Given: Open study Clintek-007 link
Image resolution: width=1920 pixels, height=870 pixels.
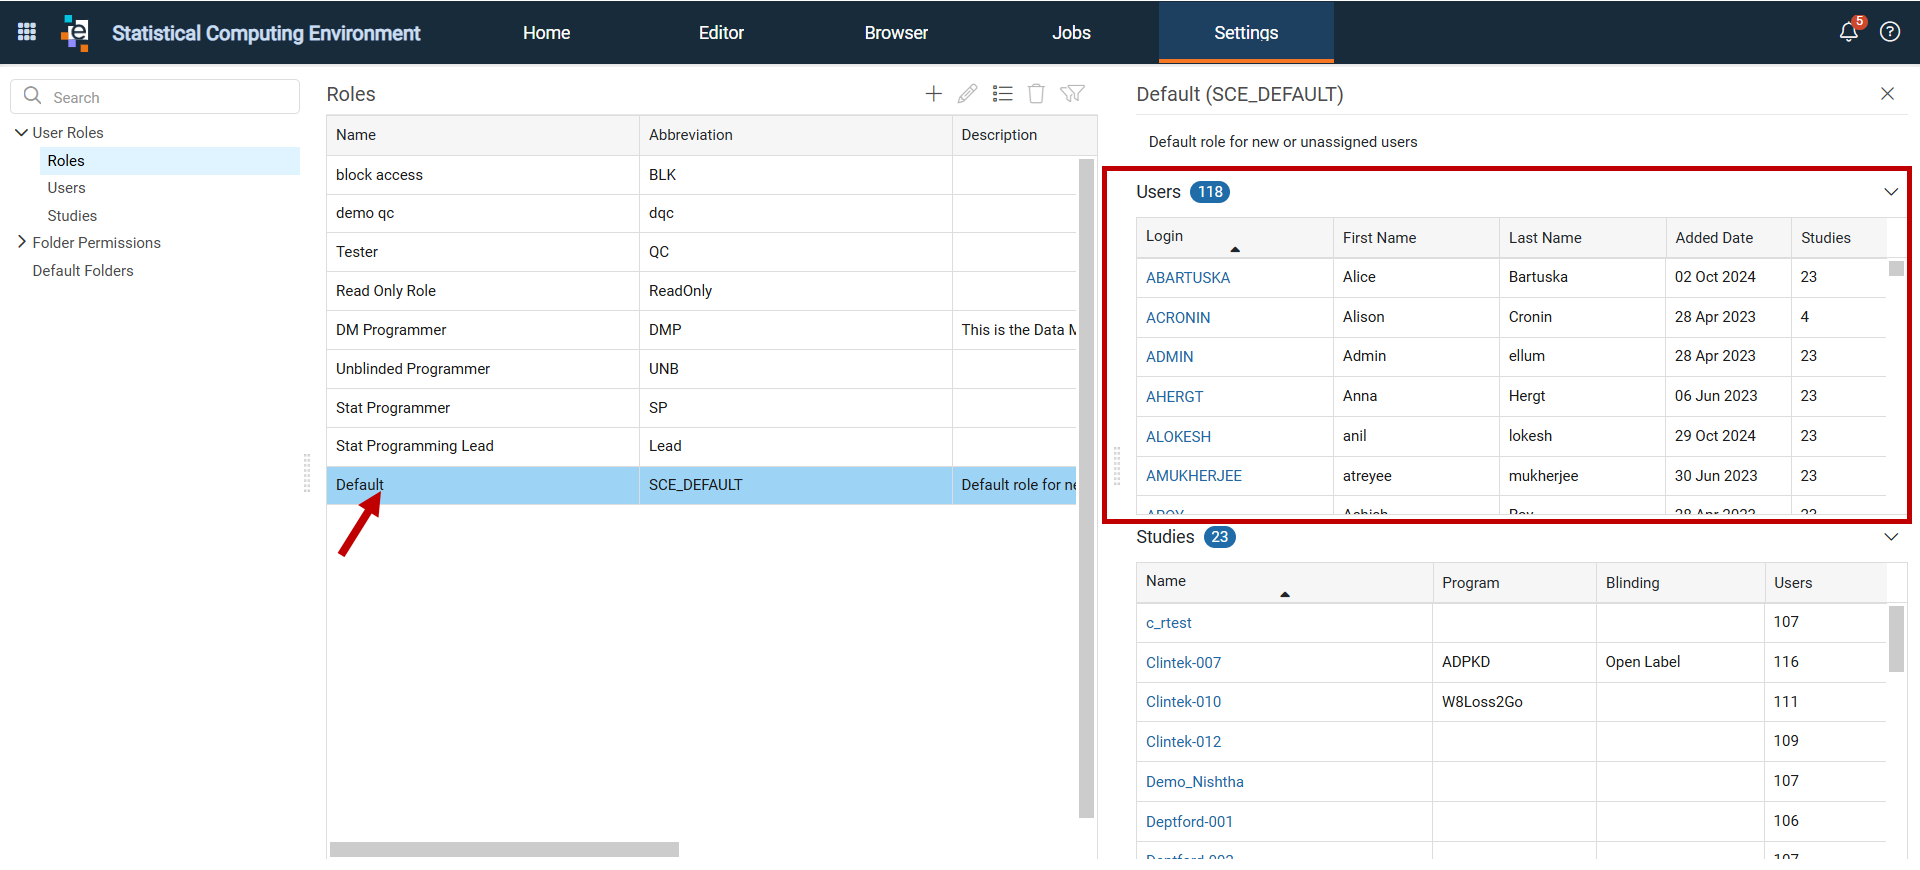Looking at the screenshot, I should point(1183,663).
